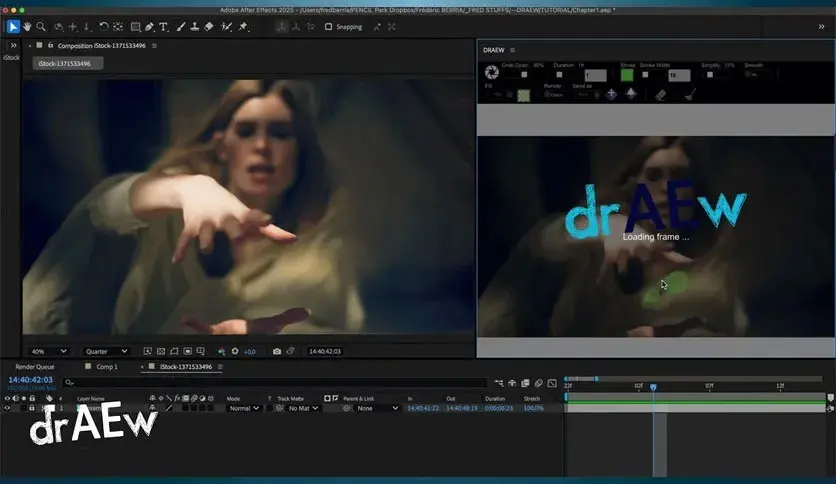The height and width of the screenshot is (484, 836).
Task: Click the eraser icon in DRAEW panel
Action: point(661,95)
